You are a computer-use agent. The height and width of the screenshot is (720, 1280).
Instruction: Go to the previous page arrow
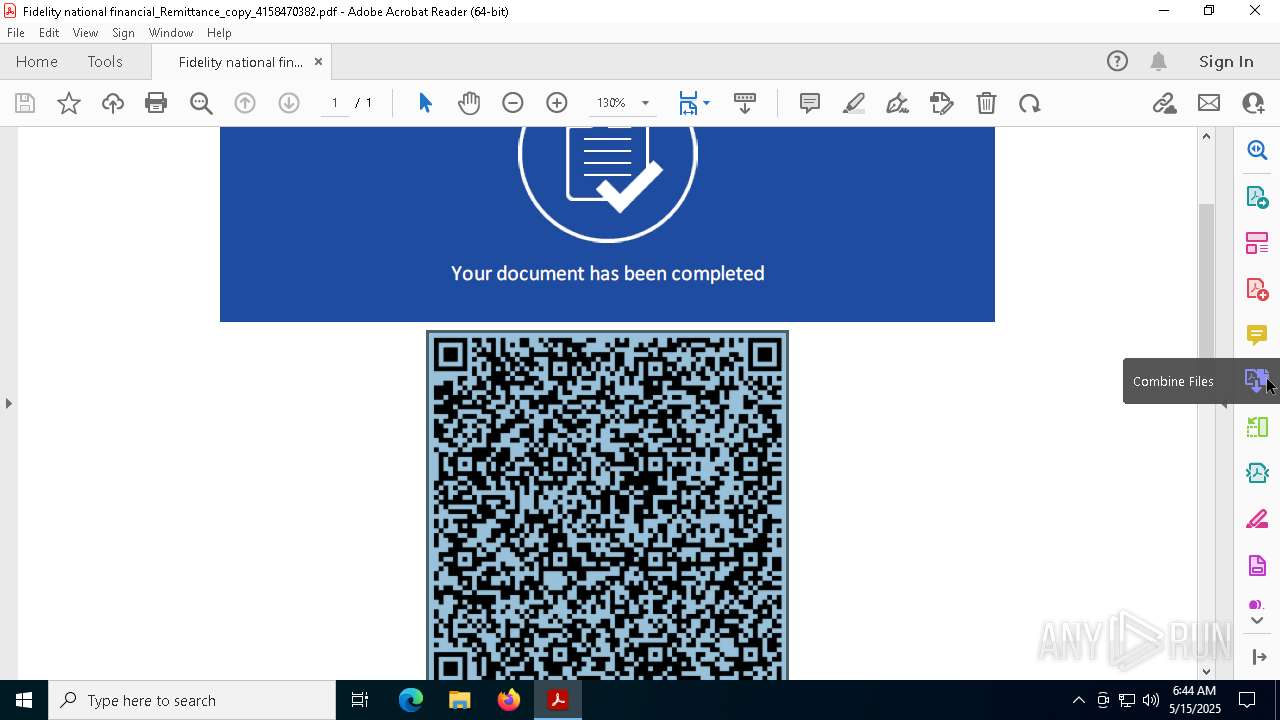(x=245, y=103)
